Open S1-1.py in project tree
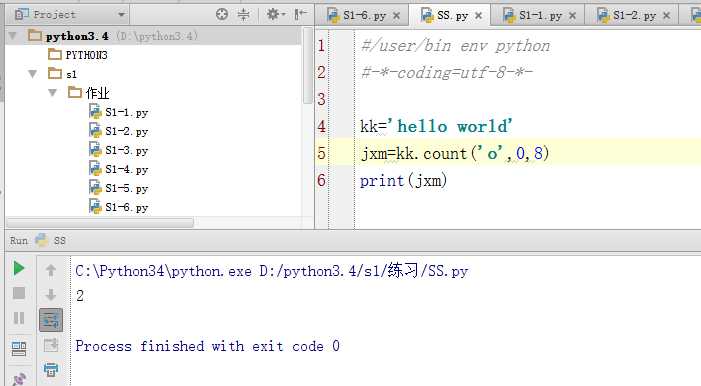Screen dimensions: 701x386 (118, 112)
